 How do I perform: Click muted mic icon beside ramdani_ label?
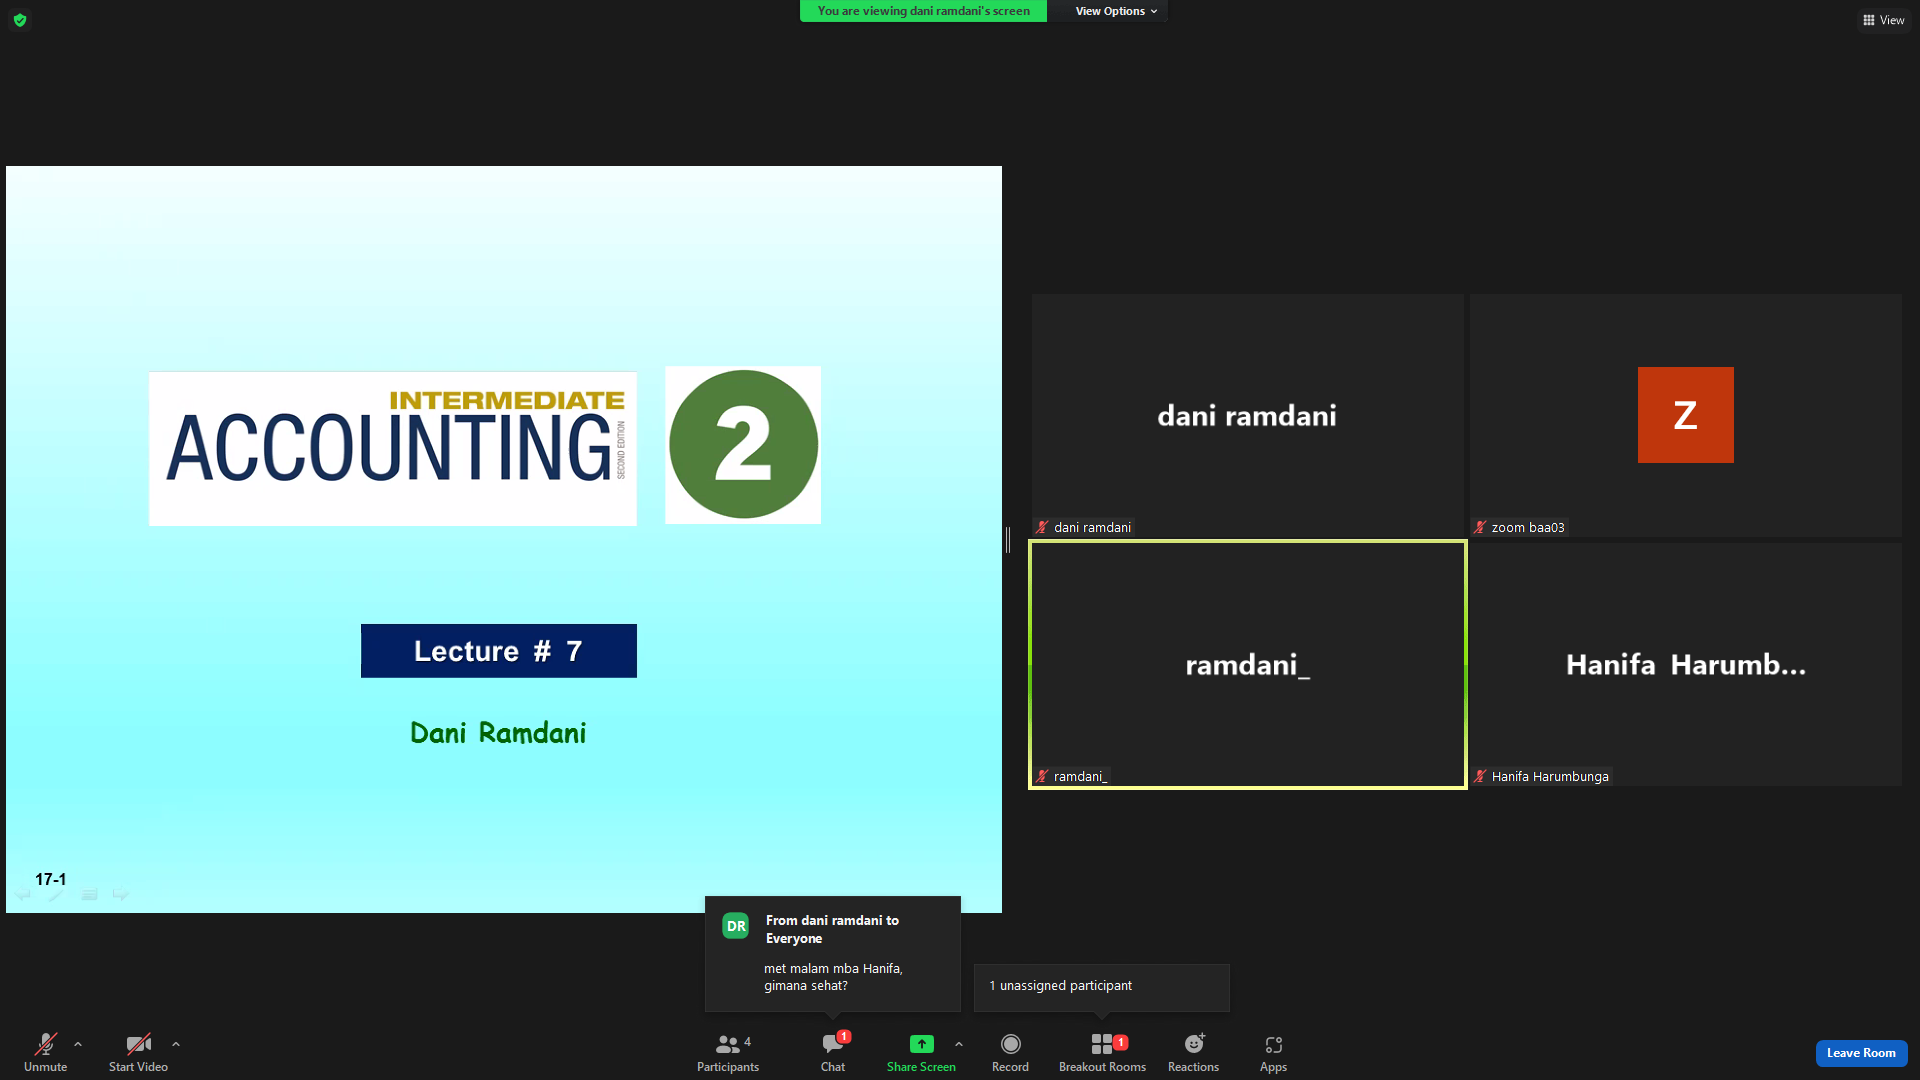tap(1043, 776)
